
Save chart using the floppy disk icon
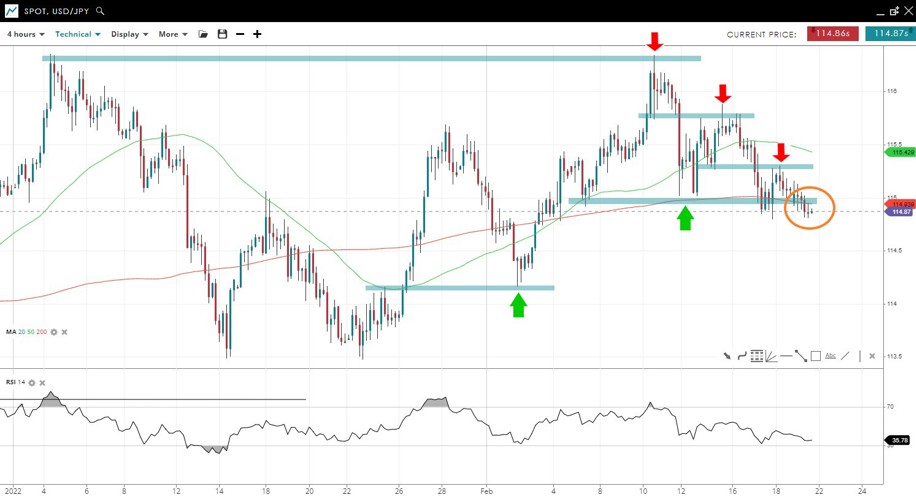[x=222, y=34]
